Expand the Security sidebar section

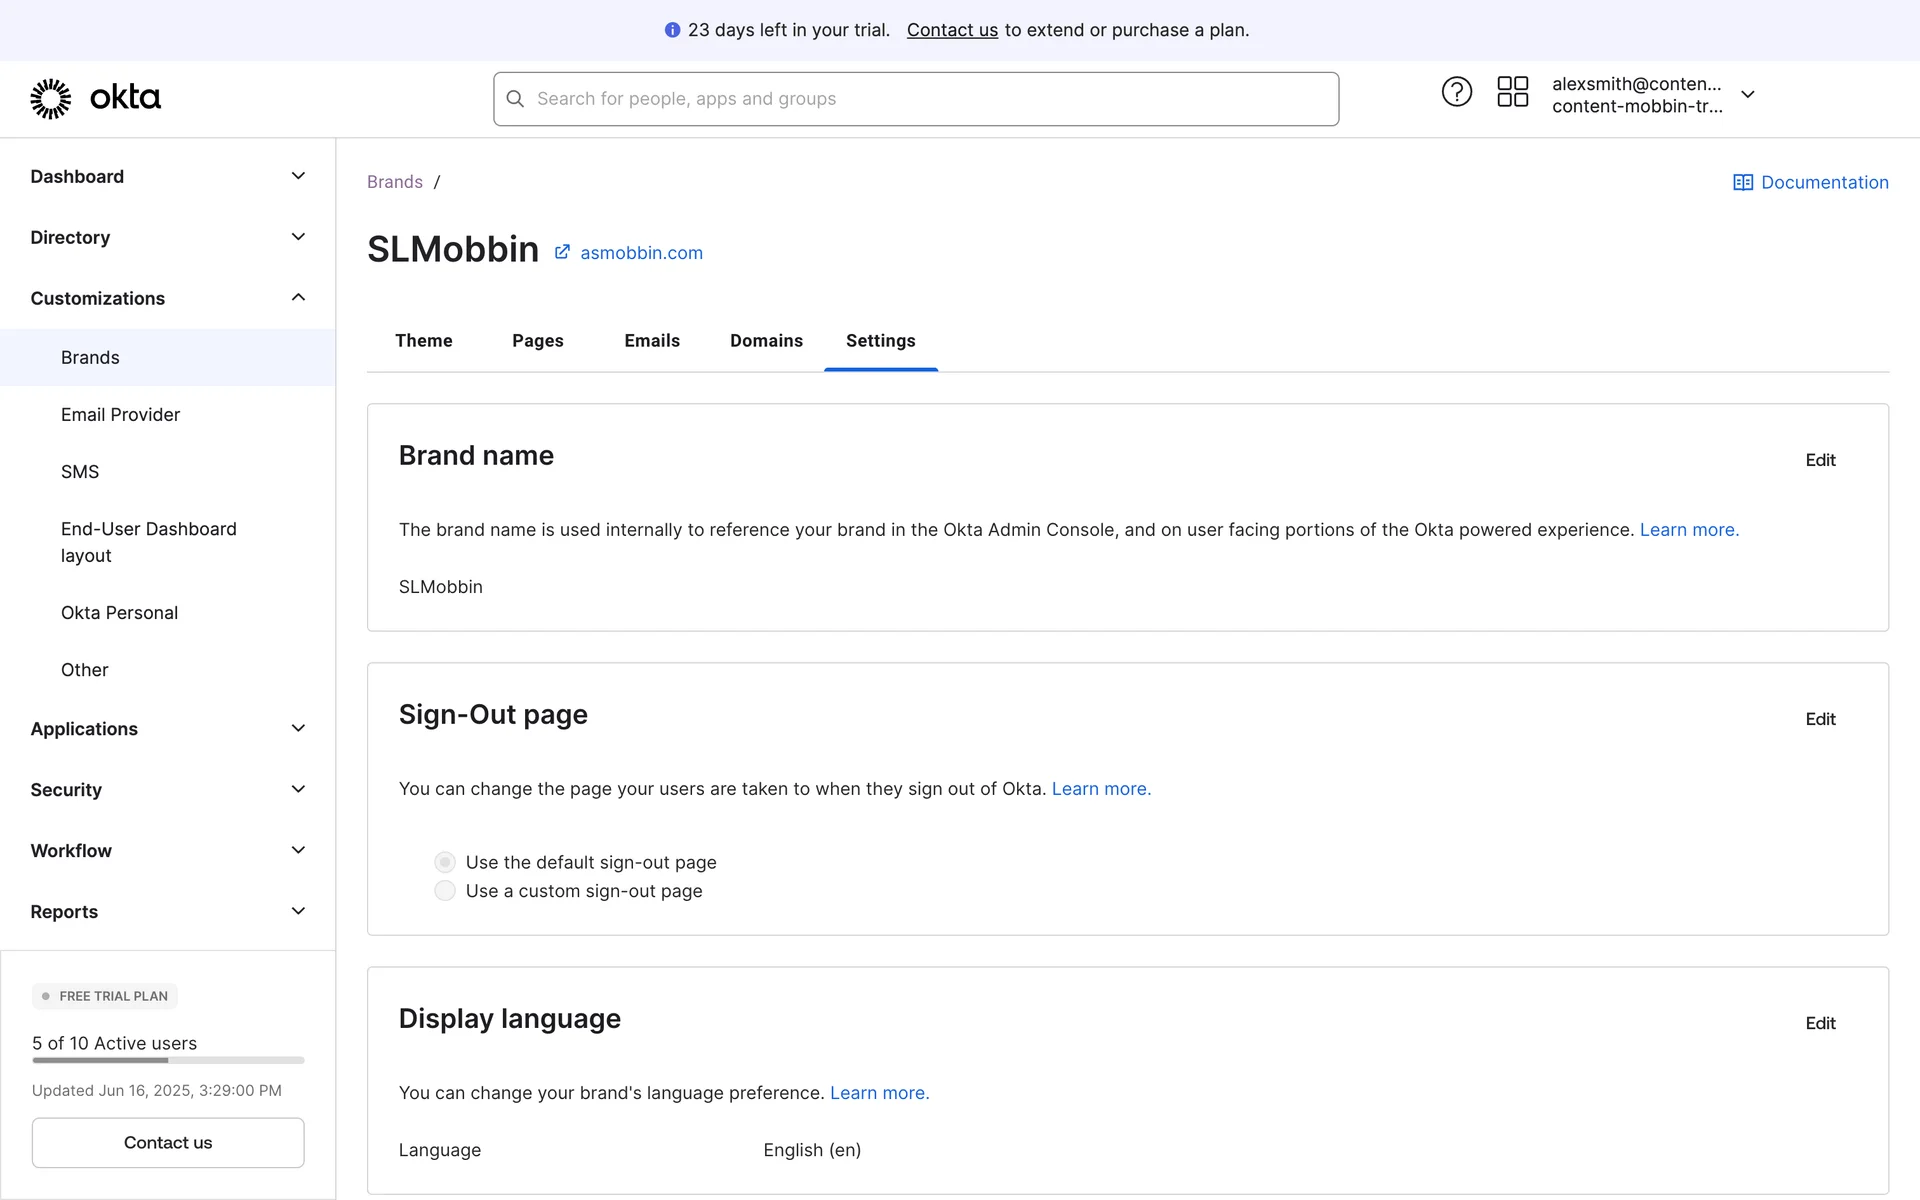tap(298, 789)
